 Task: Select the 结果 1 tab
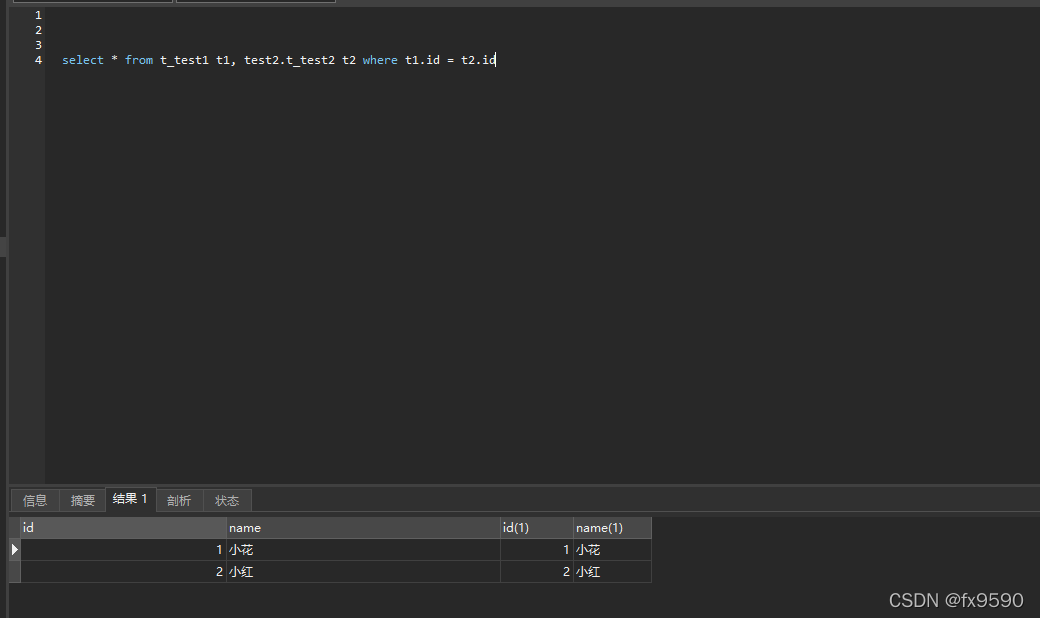130,499
